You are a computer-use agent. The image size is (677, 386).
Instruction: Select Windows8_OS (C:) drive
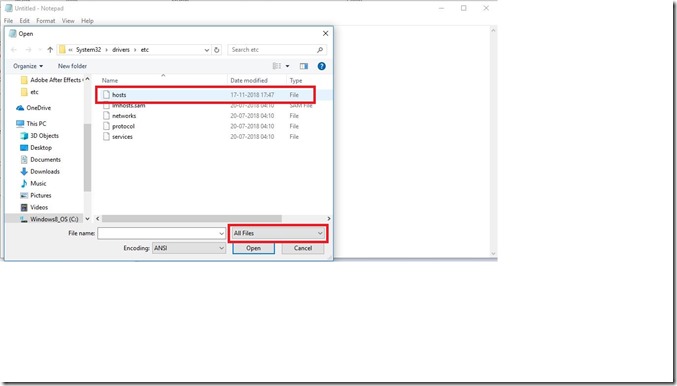(49, 219)
